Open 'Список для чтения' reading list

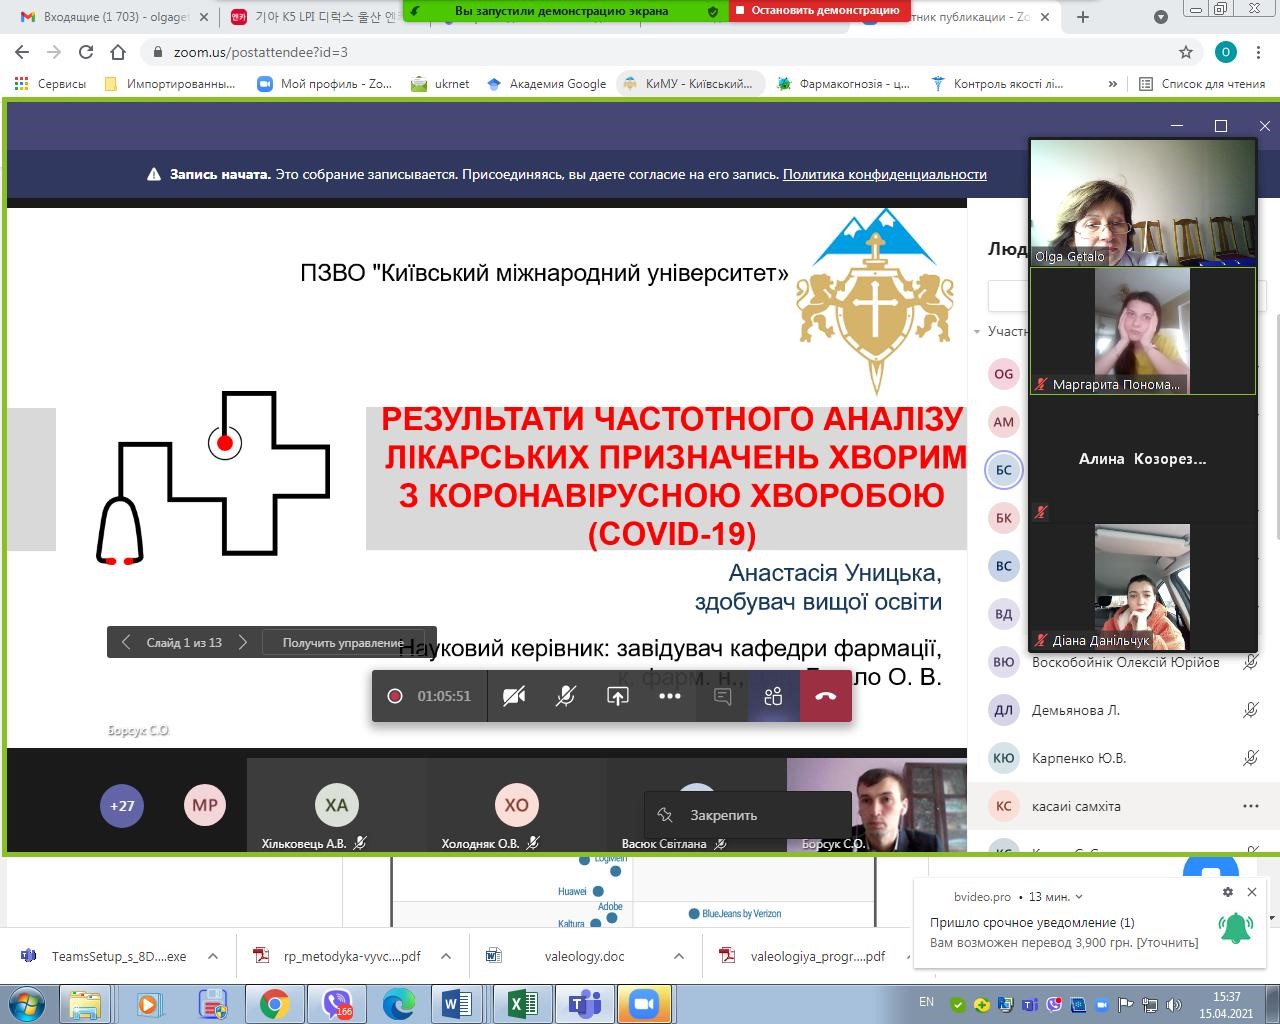tap(1203, 84)
